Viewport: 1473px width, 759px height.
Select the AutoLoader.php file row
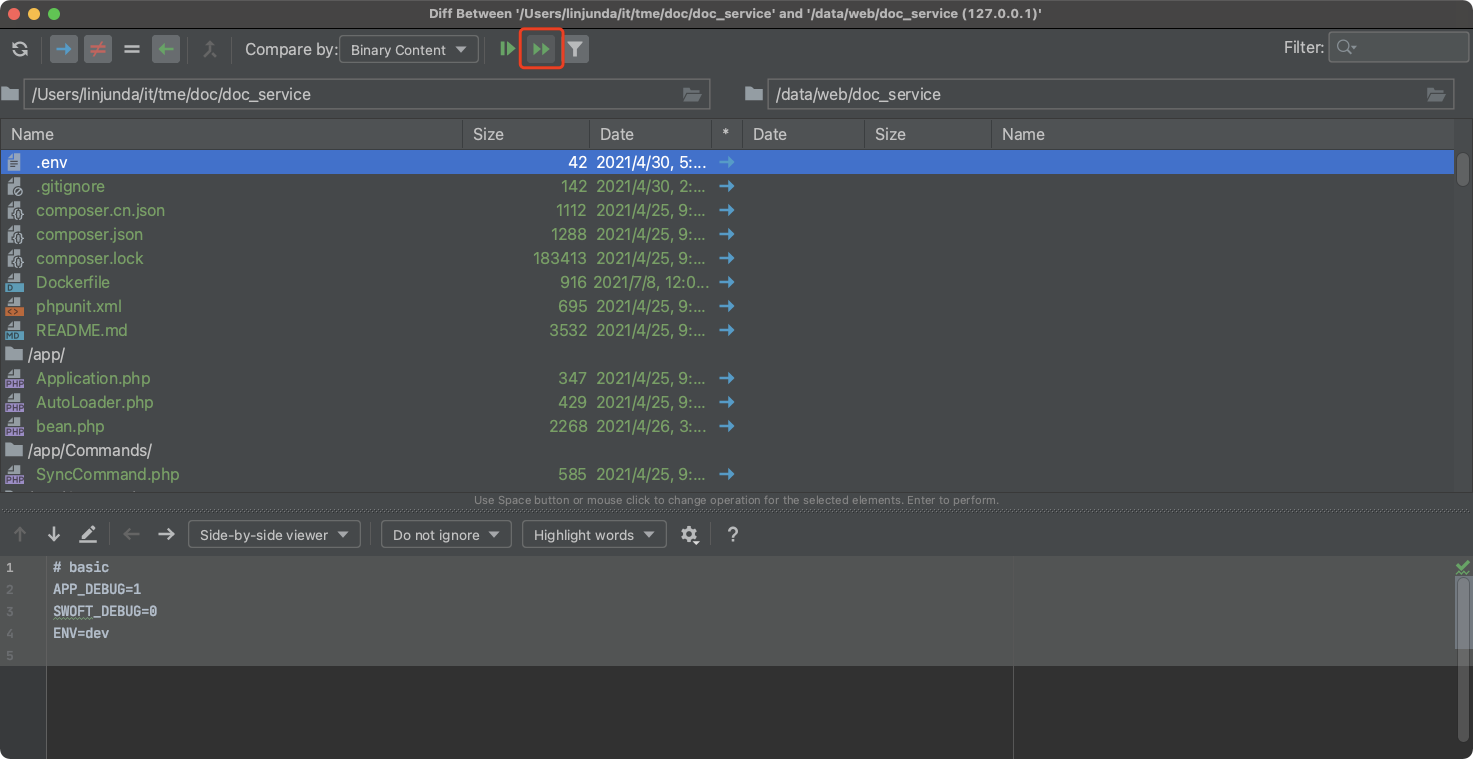pyautogui.click(x=727, y=402)
